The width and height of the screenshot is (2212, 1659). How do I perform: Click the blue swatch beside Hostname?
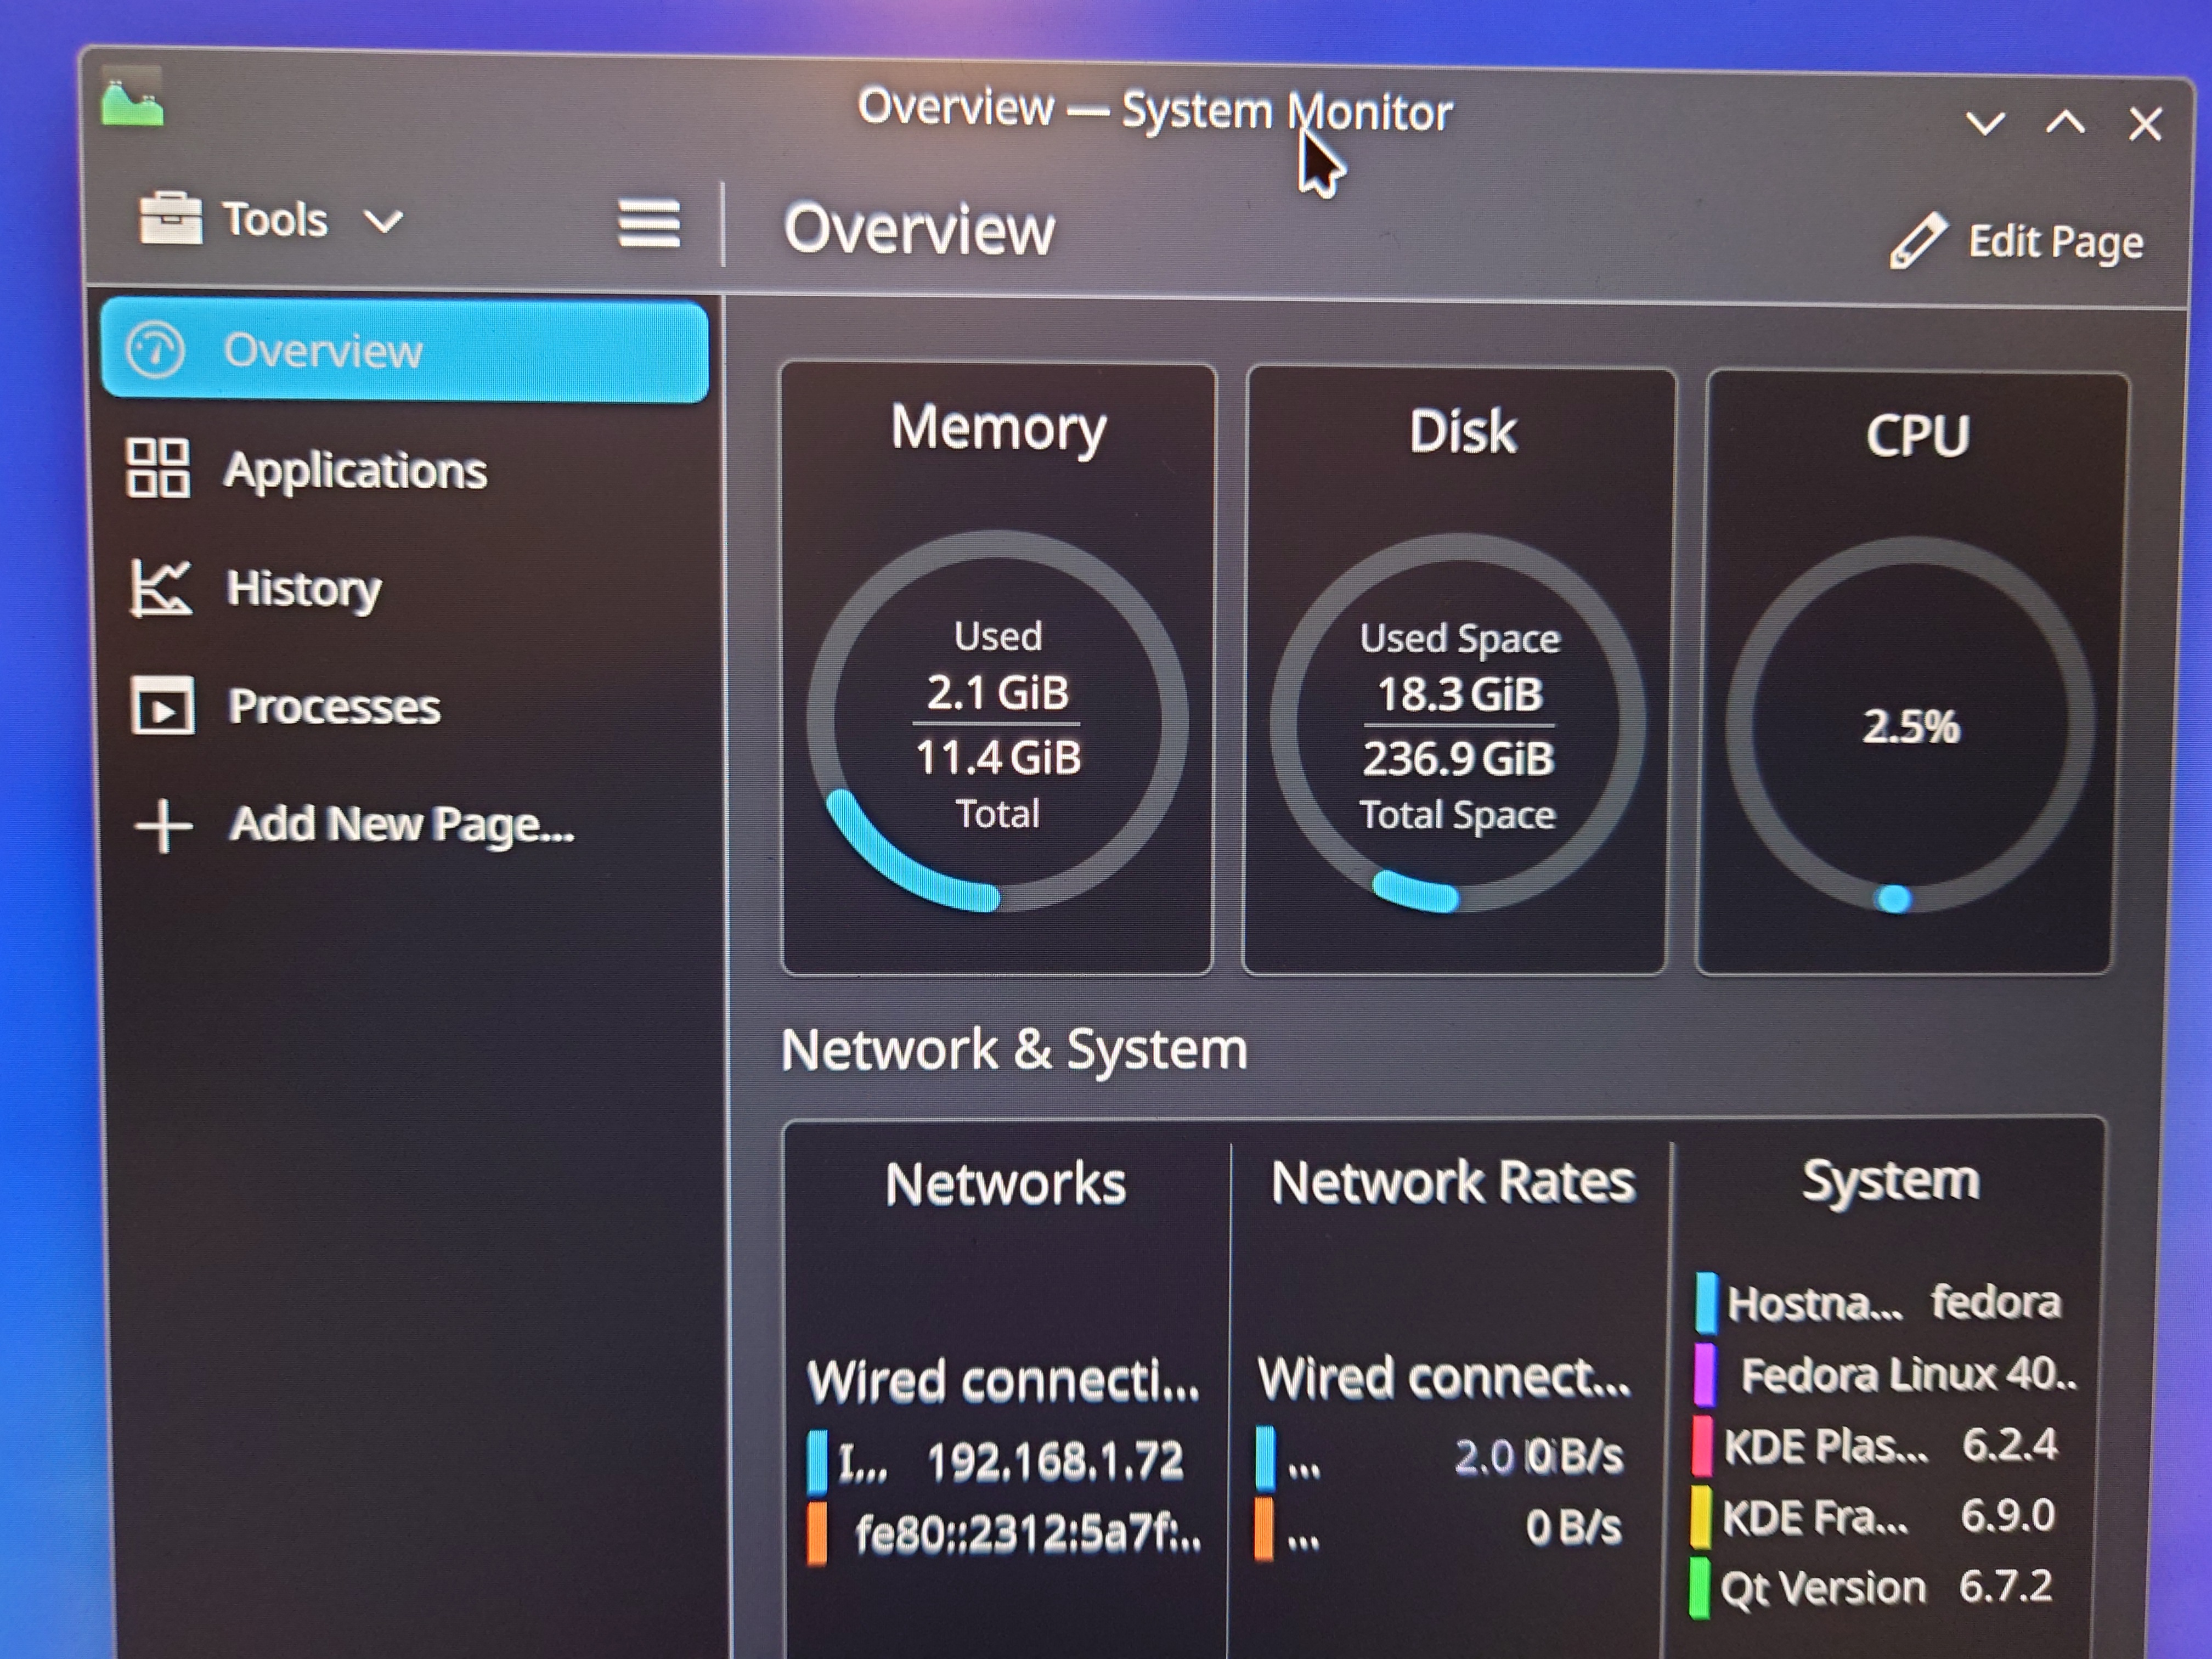click(x=1706, y=1303)
